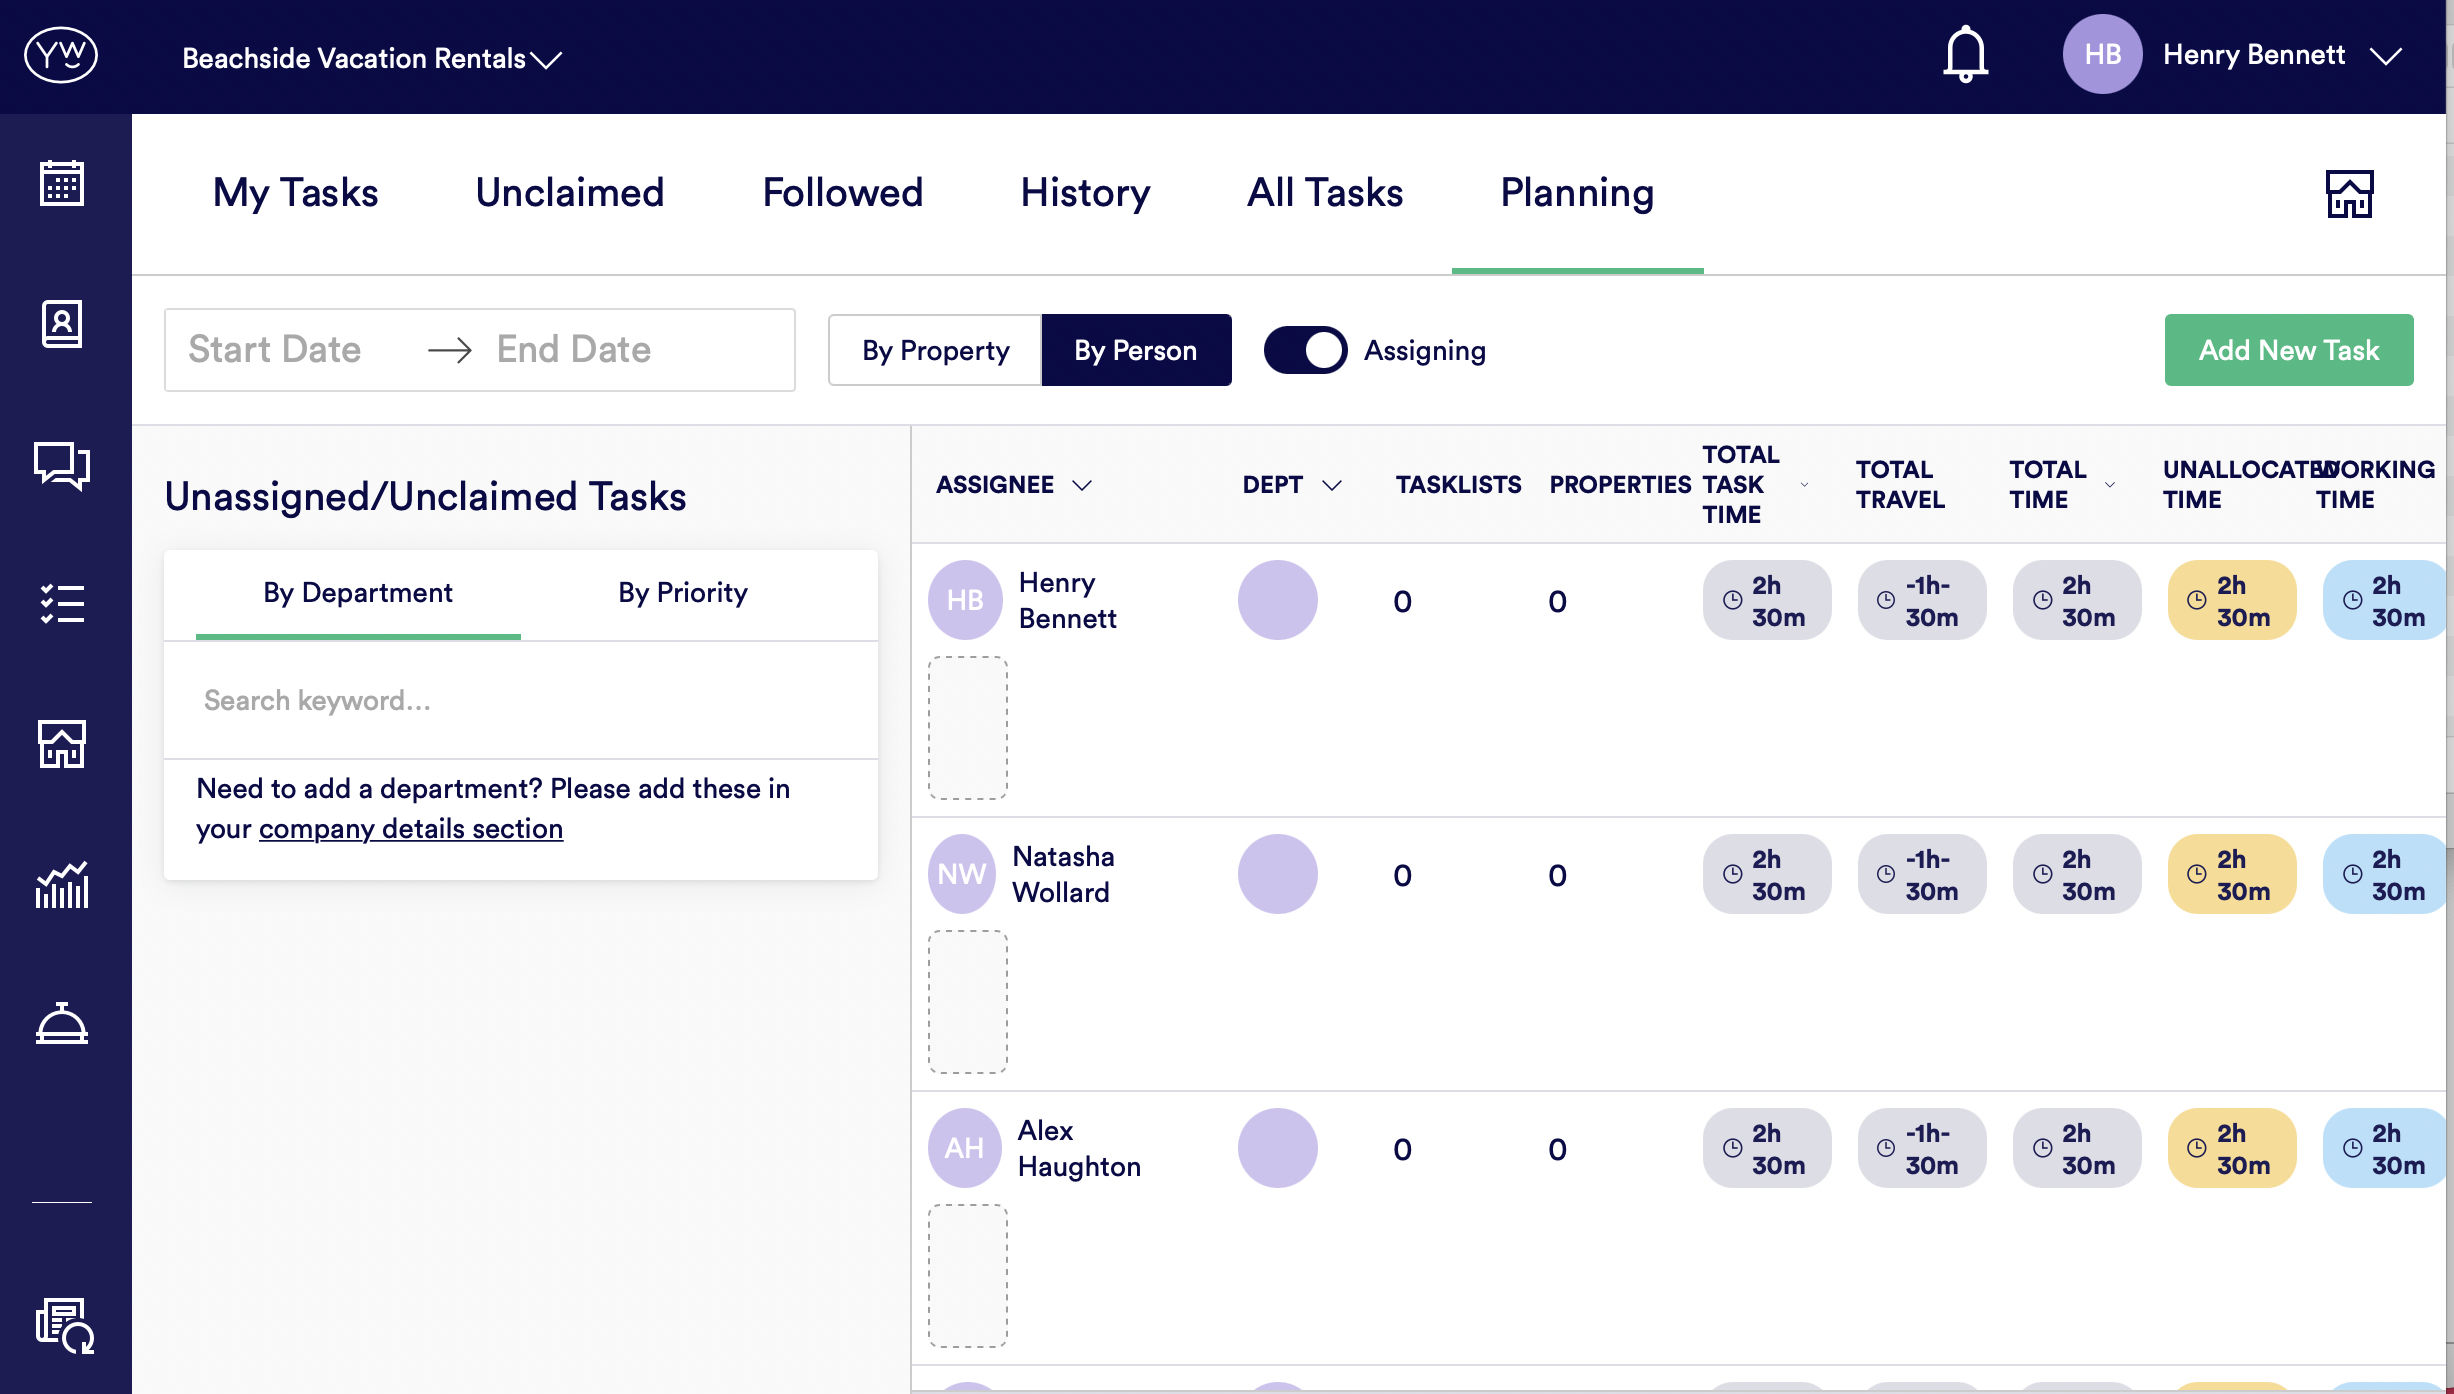Open the concierge bell icon in sidebar
Viewport: 2454px width, 1394px height.
click(62, 1024)
